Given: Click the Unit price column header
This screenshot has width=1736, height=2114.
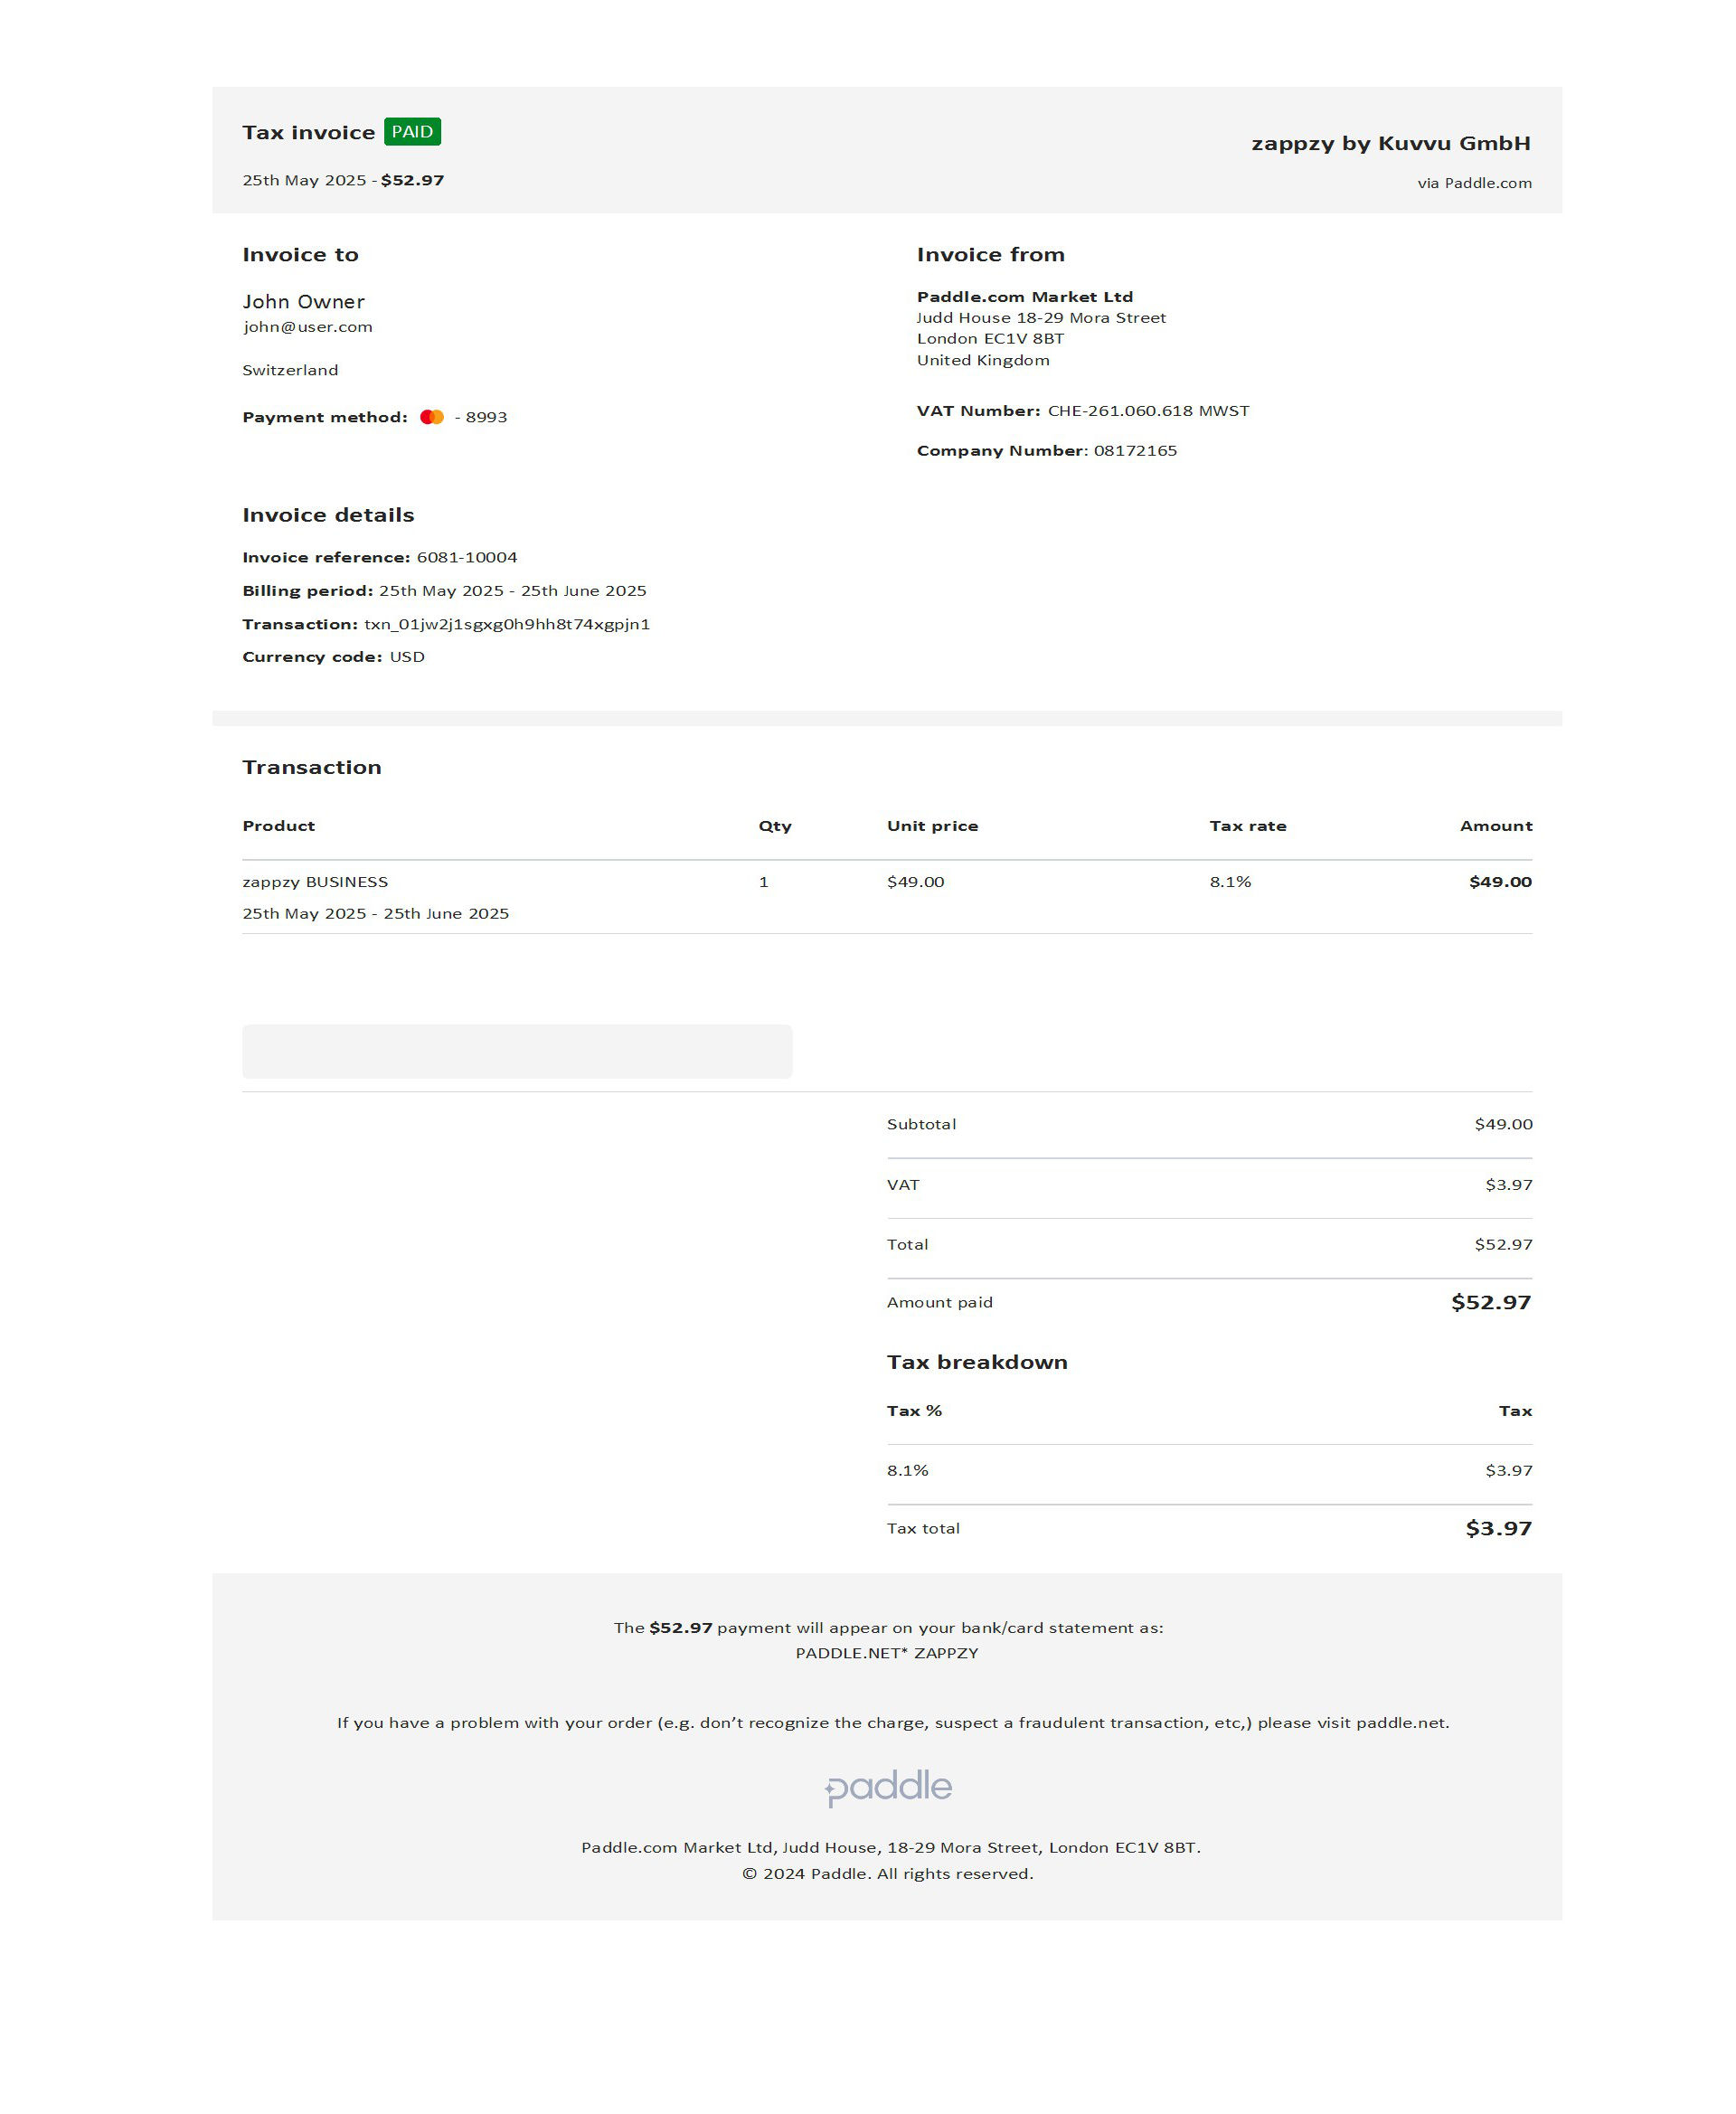Looking at the screenshot, I should coord(932,826).
